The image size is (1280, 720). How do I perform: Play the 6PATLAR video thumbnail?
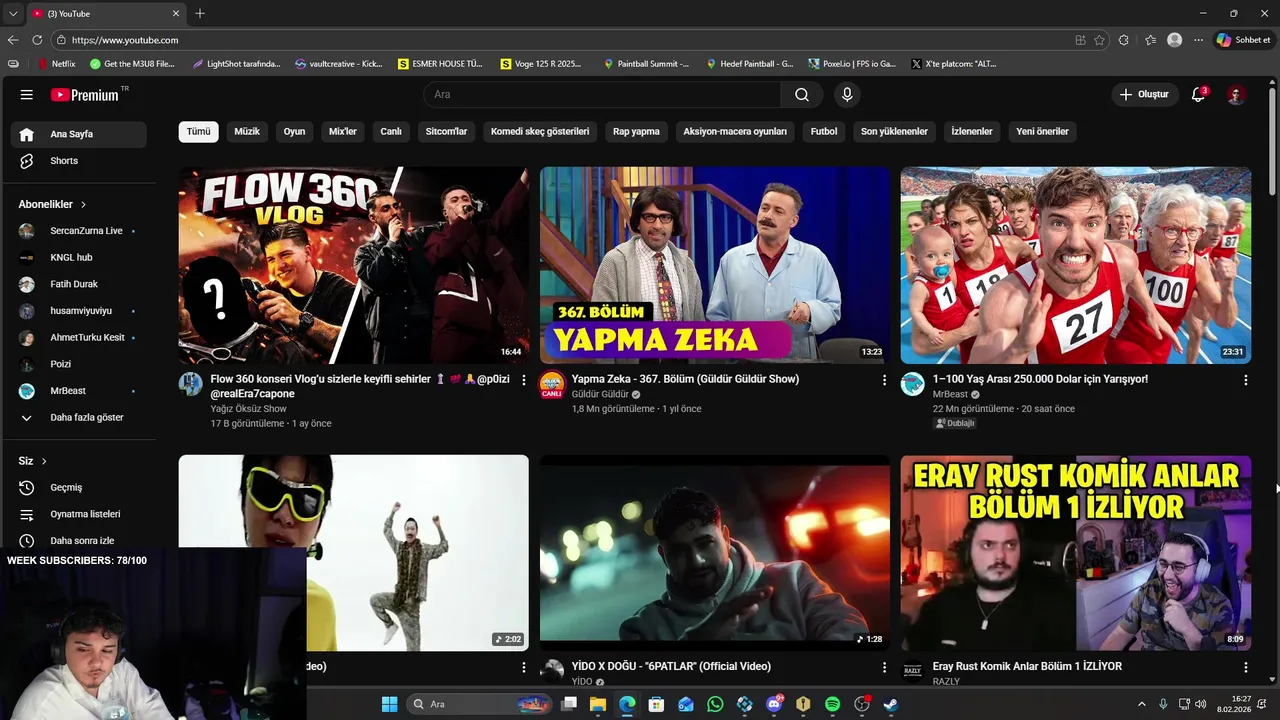coord(715,553)
